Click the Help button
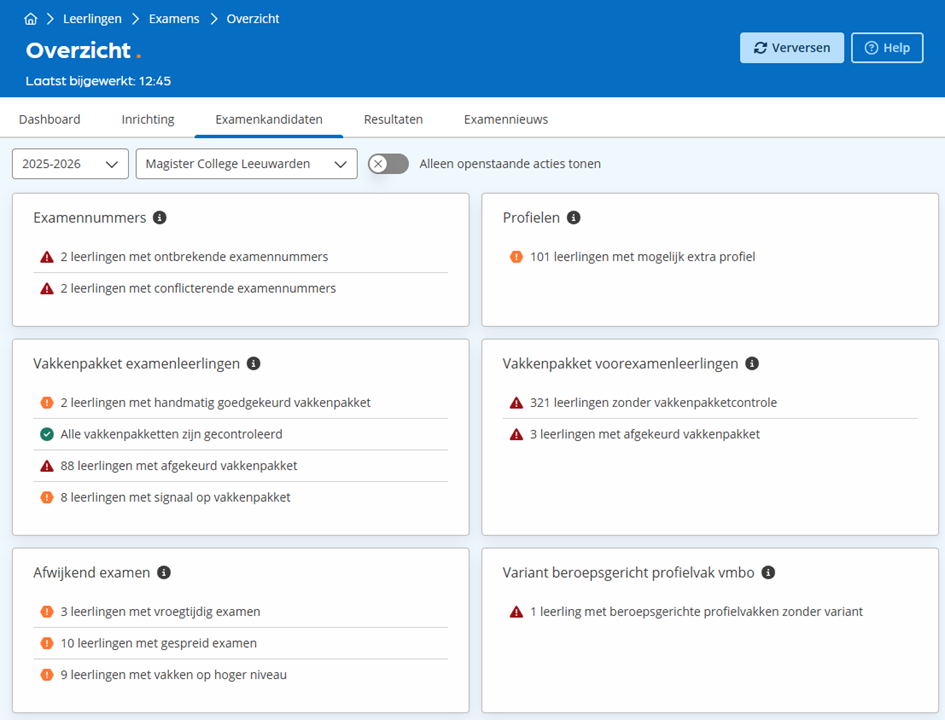This screenshot has width=945, height=720. (x=887, y=48)
